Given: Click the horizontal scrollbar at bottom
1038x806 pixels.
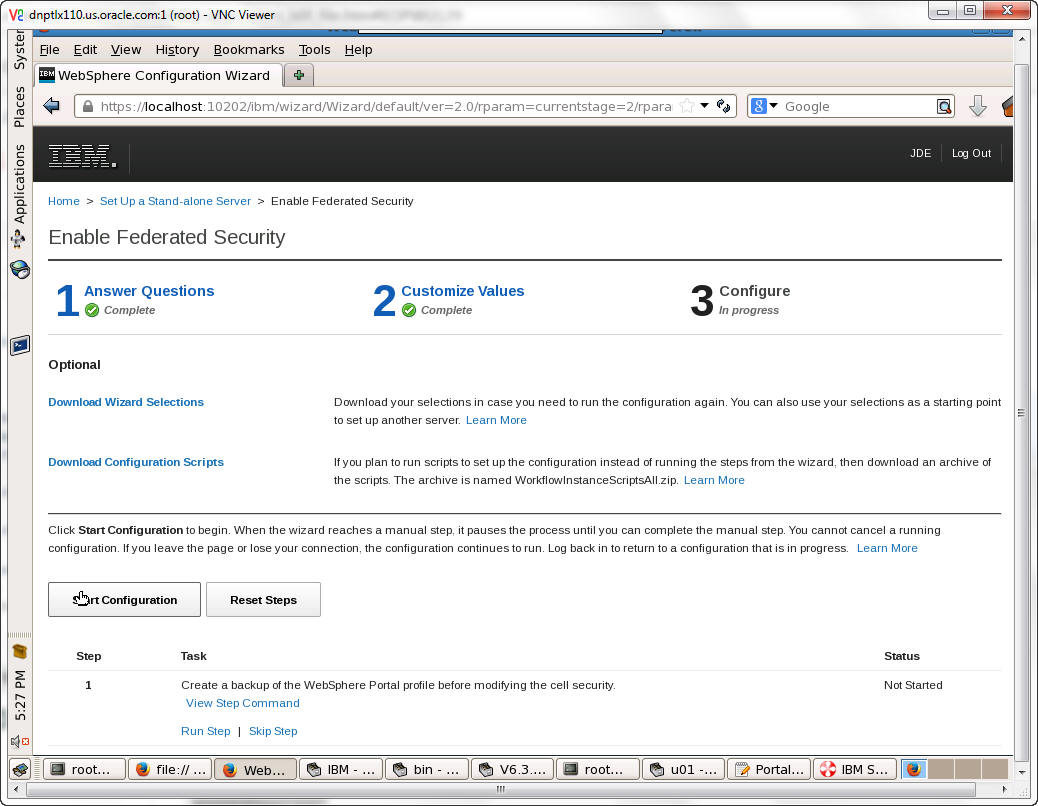Looking at the screenshot, I should [x=500, y=789].
